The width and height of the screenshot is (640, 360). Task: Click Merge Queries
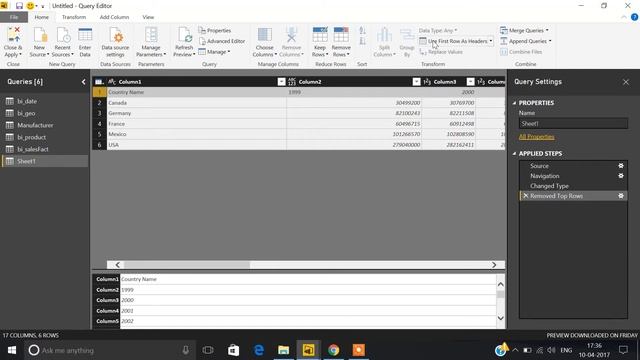[524, 31]
